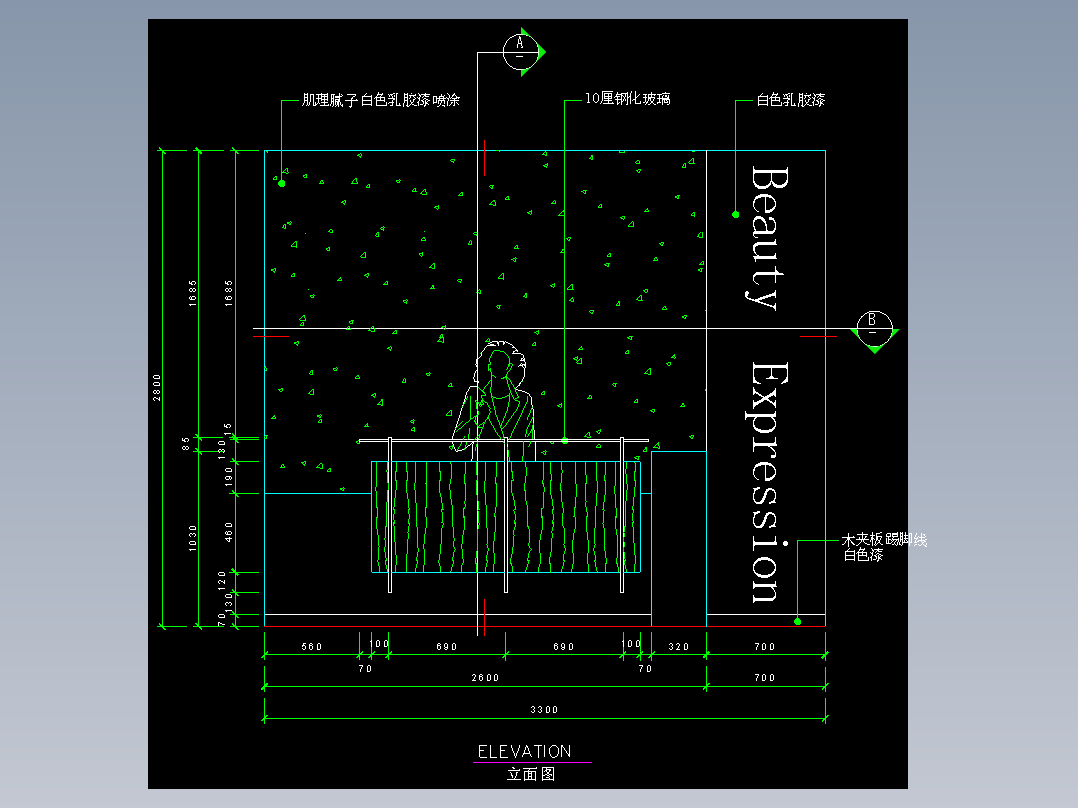The height and width of the screenshot is (808, 1078).
Task: Select the 白色乳胶漆 annotation label
Action: [x=791, y=100]
